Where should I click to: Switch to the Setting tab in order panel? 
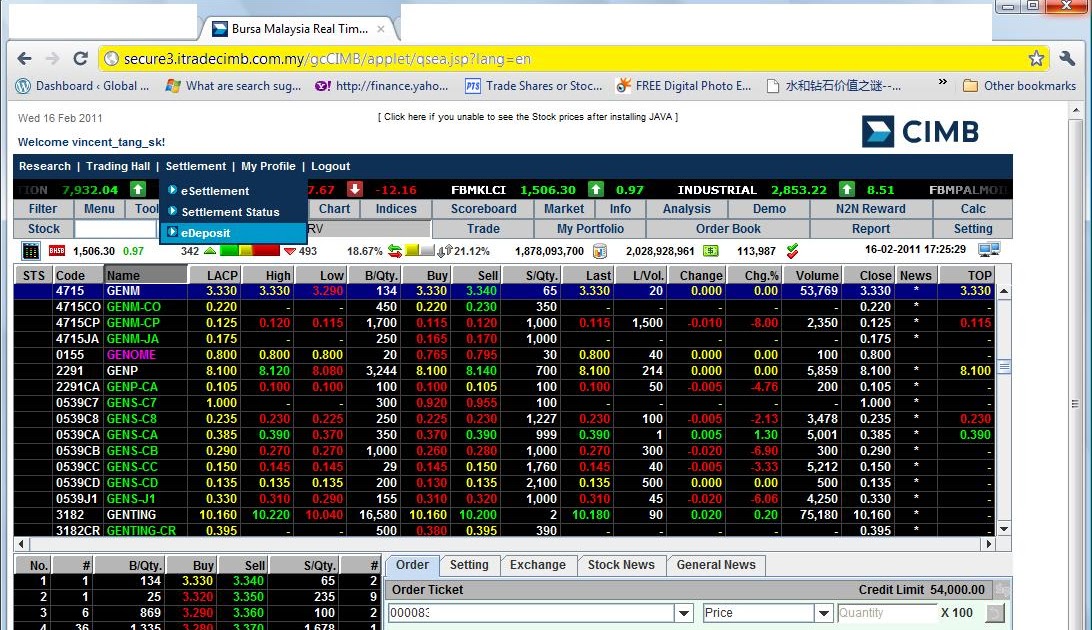pyautogui.click(x=469, y=565)
